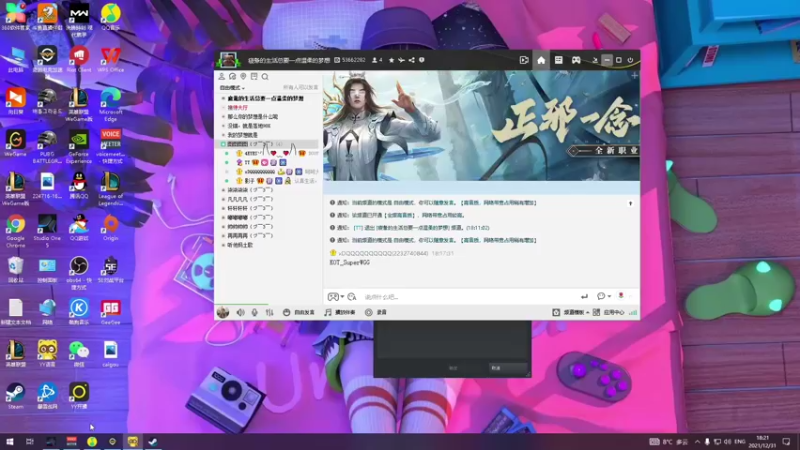Image resolution: width=800 pixels, height=450 pixels.
Task: Open the home tab in YY title bar
Action: (541, 60)
